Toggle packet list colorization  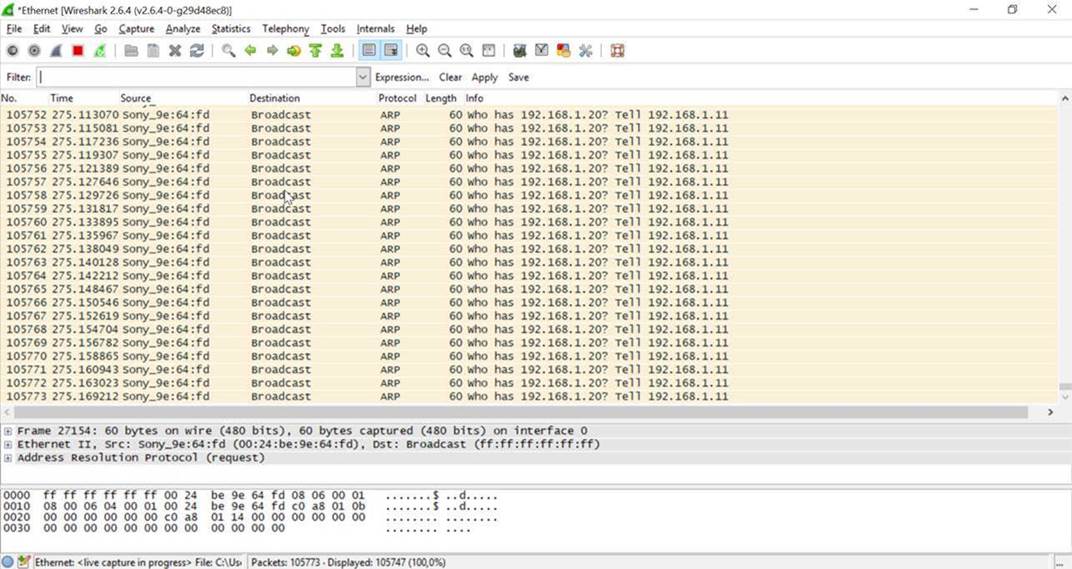coord(368,51)
